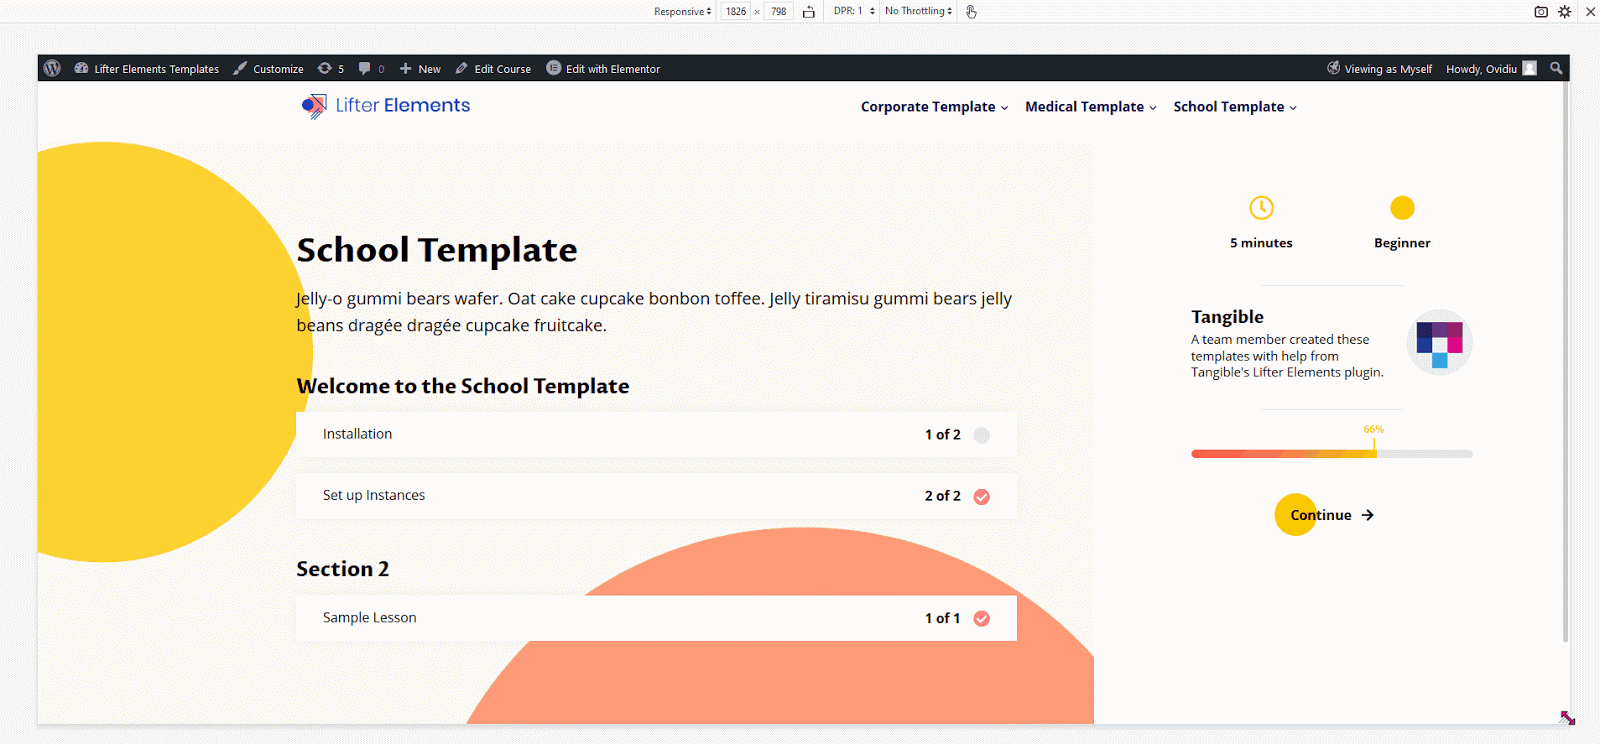Click the Continue button
The image size is (1600, 744).
tap(1326, 515)
